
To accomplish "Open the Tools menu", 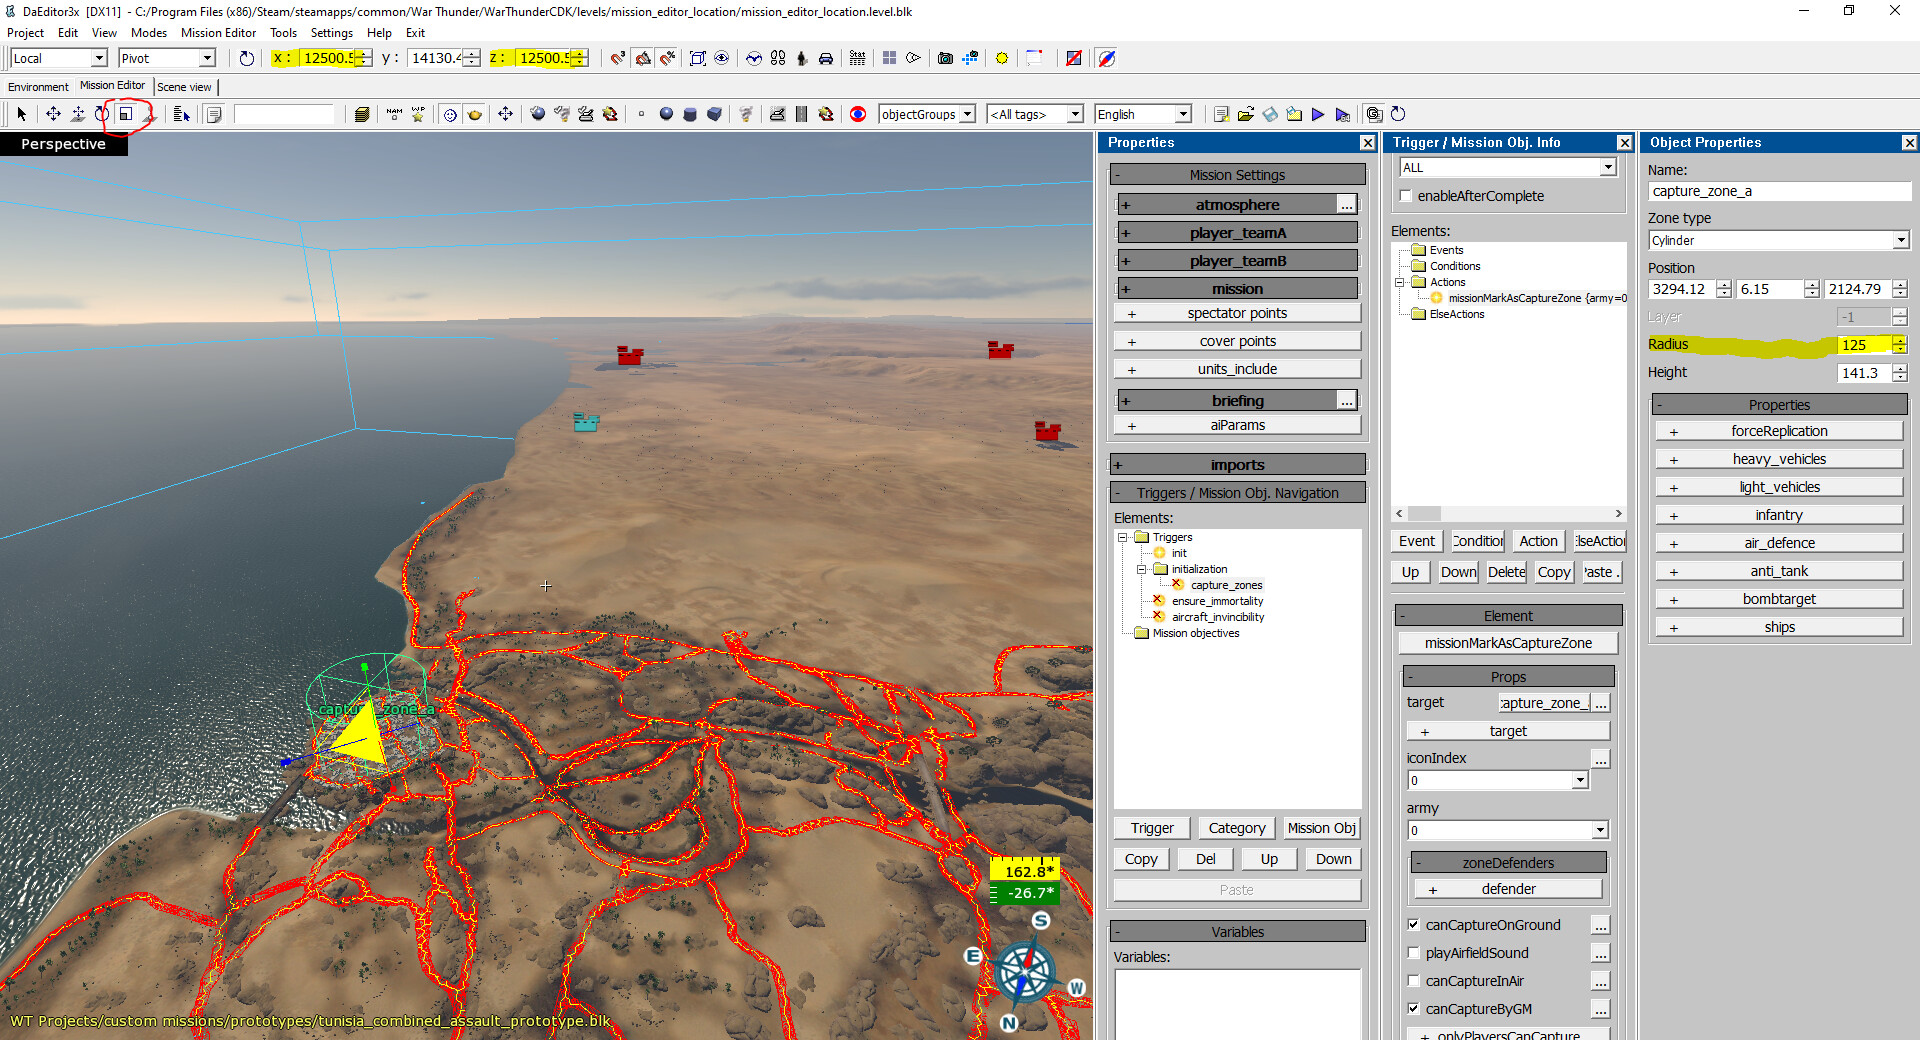I will click(283, 33).
